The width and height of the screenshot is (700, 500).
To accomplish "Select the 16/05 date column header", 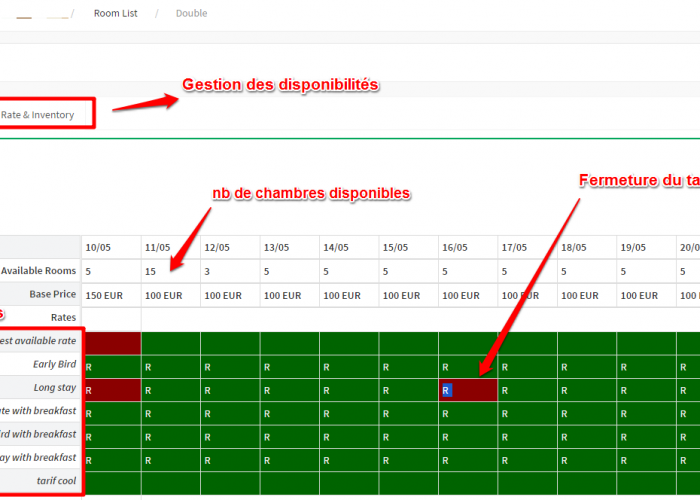I will [468, 247].
